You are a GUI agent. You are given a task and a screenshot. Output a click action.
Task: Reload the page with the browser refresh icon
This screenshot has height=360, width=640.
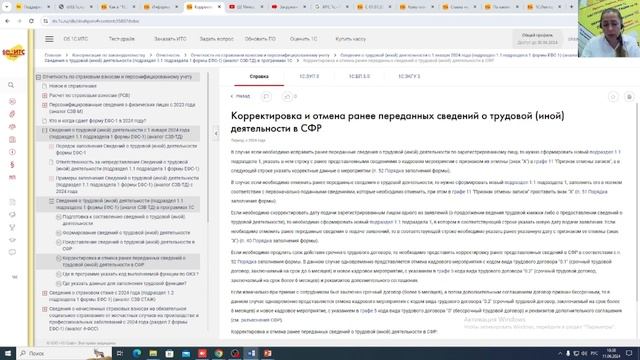(31, 21)
